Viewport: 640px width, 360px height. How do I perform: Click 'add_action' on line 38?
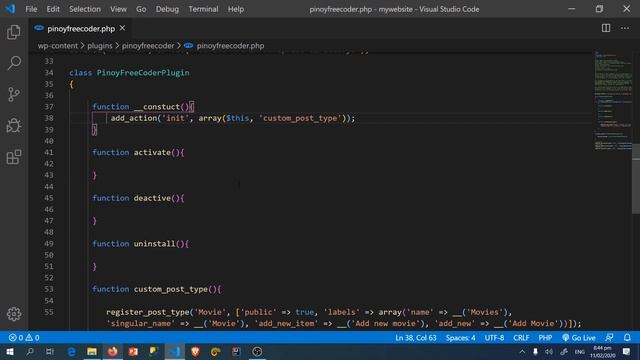click(134, 118)
